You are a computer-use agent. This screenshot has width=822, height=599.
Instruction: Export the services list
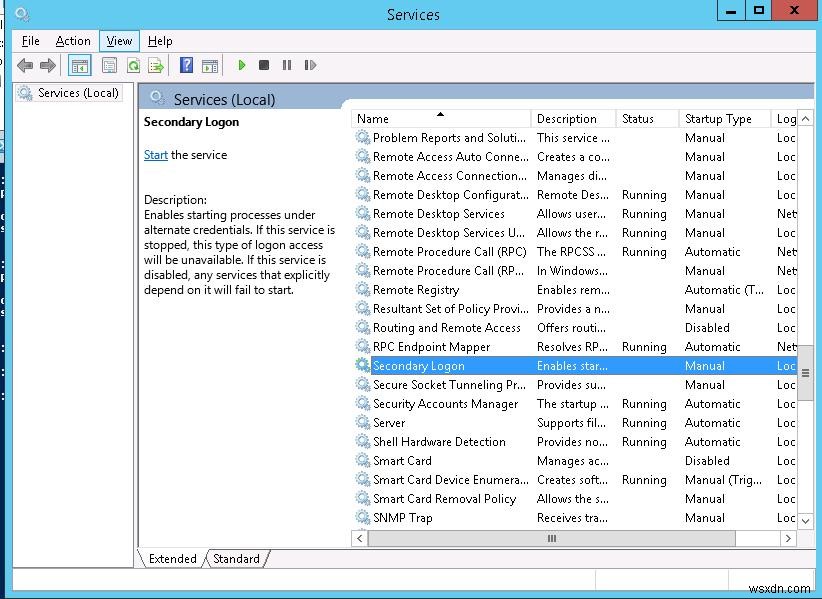[156, 65]
